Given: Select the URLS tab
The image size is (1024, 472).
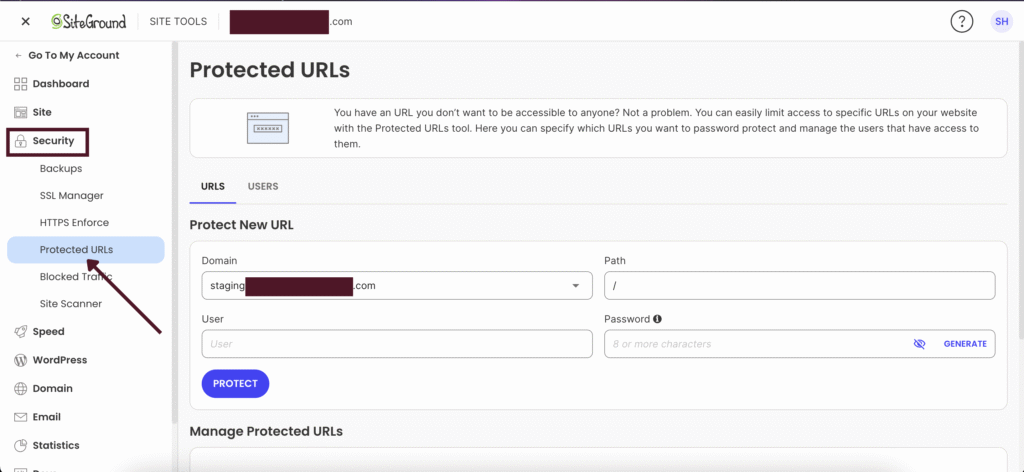Looking at the screenshot, I should 213,187.
